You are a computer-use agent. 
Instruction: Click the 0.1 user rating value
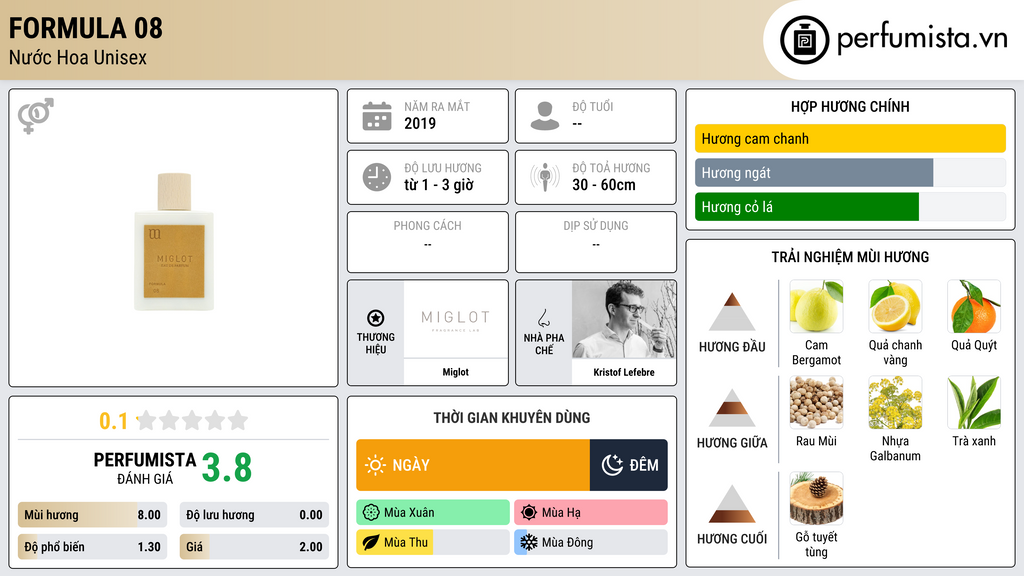click(114, 421)
